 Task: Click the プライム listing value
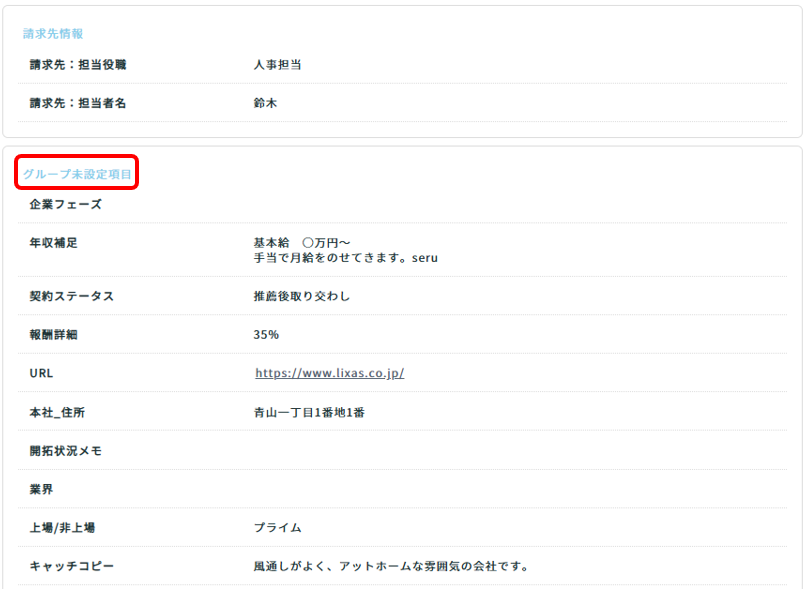[x=277, y=528]
